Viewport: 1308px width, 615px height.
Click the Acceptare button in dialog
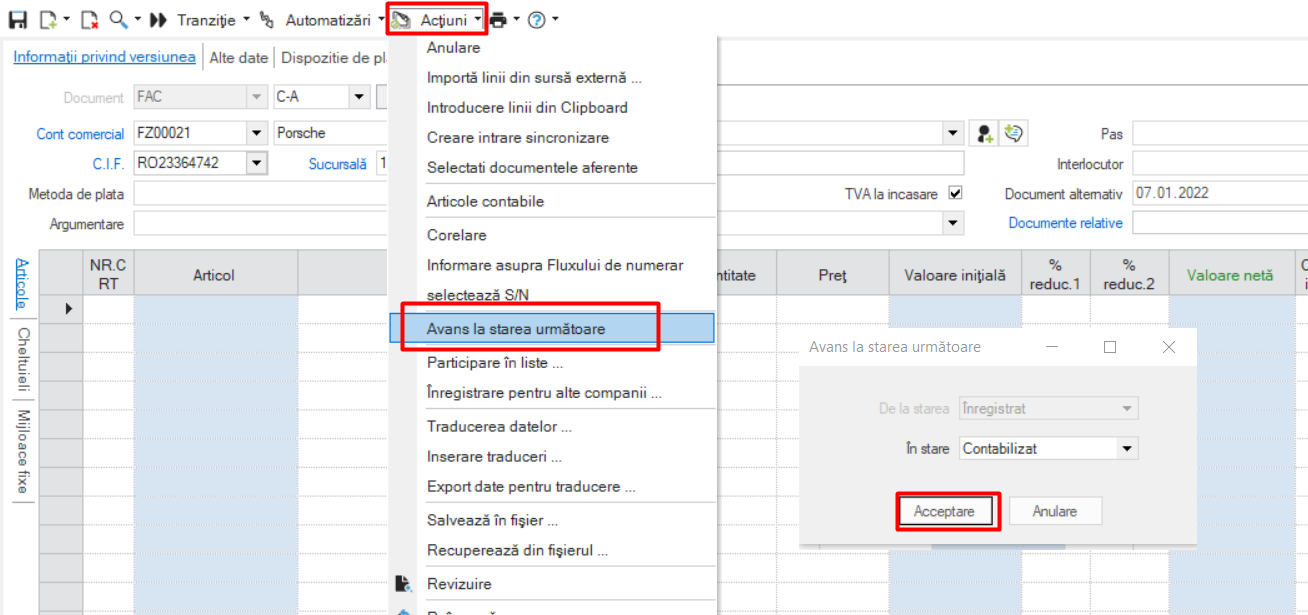point(944,511)
